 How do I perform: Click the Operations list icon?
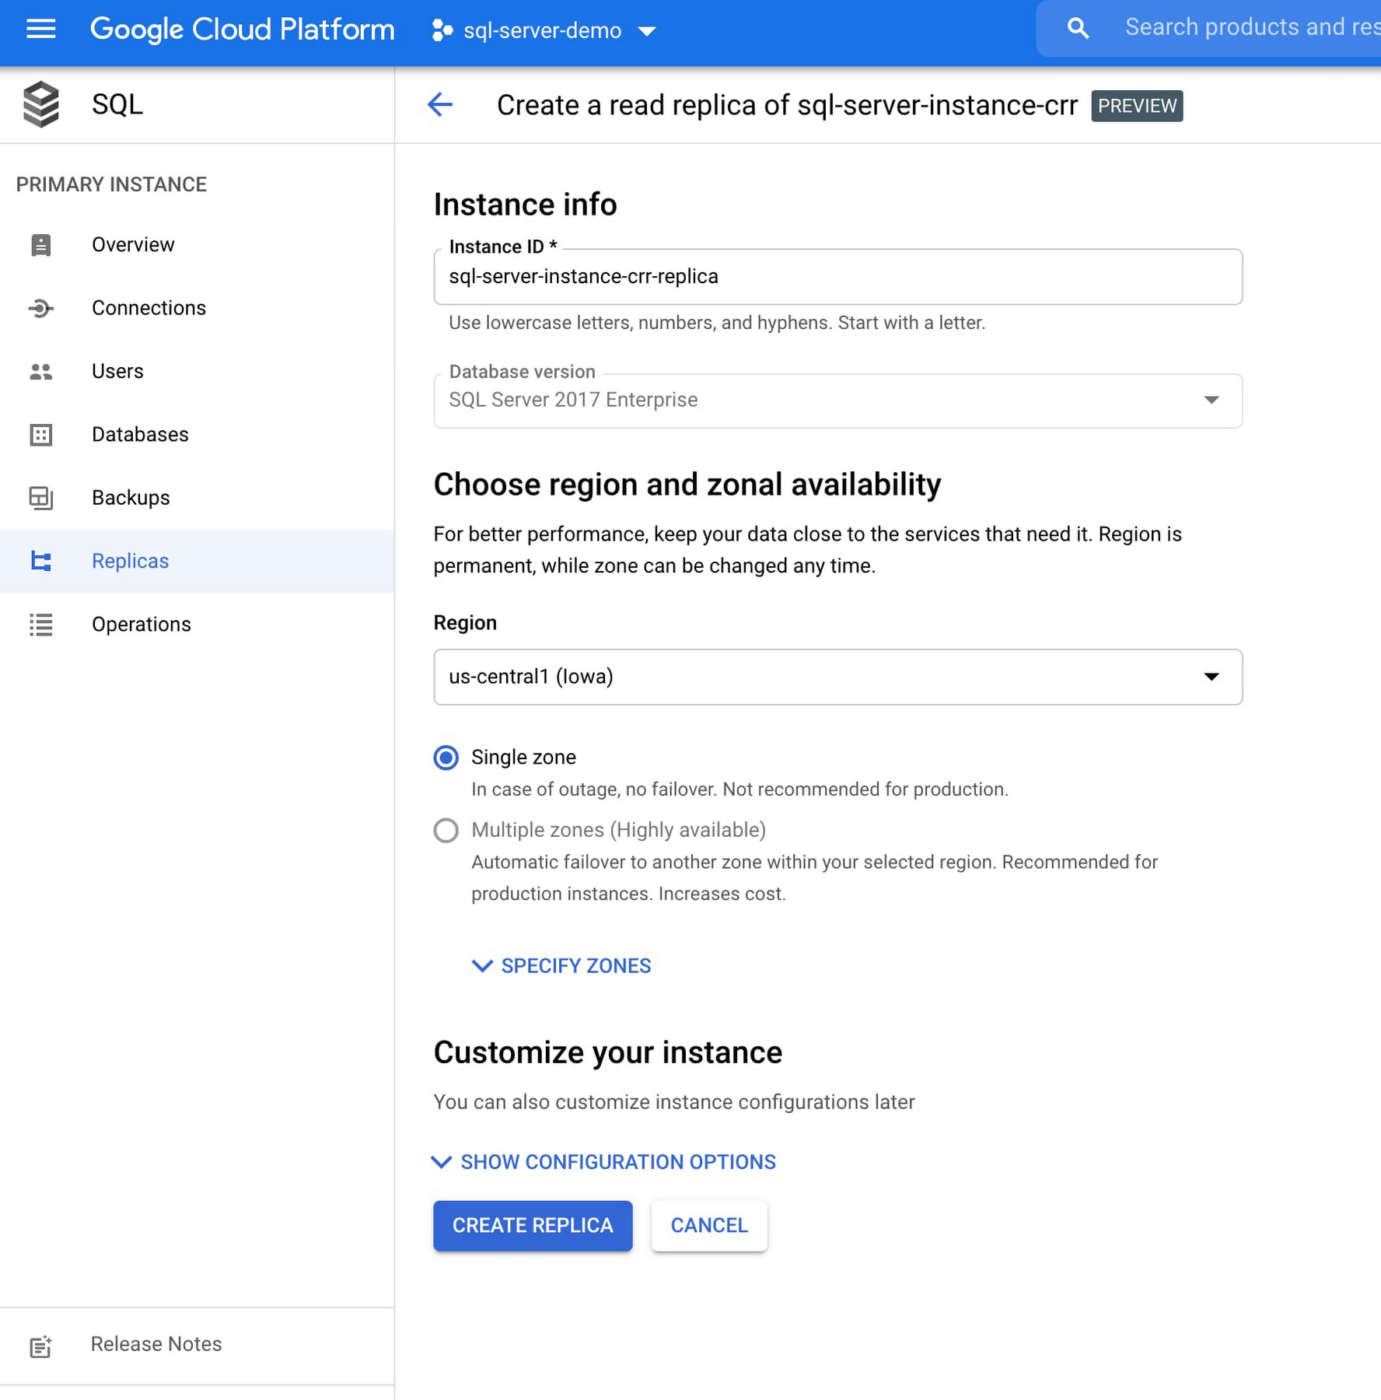tap(41, 625)
